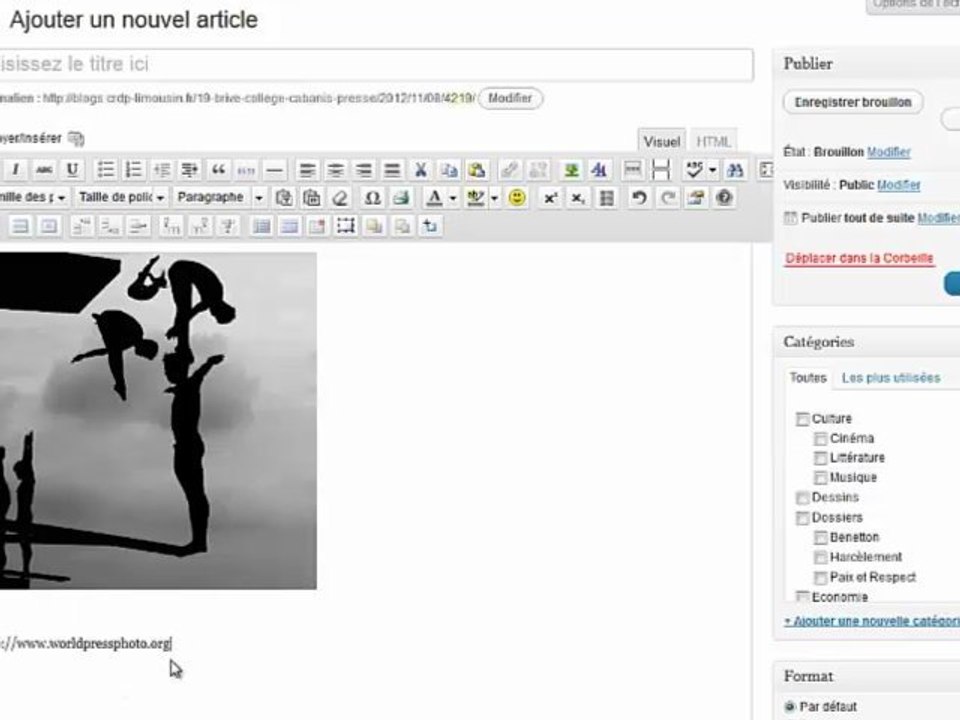This screenshot has width=960, height=720.
Task: Click the article title field
Action: pos(376,64)
